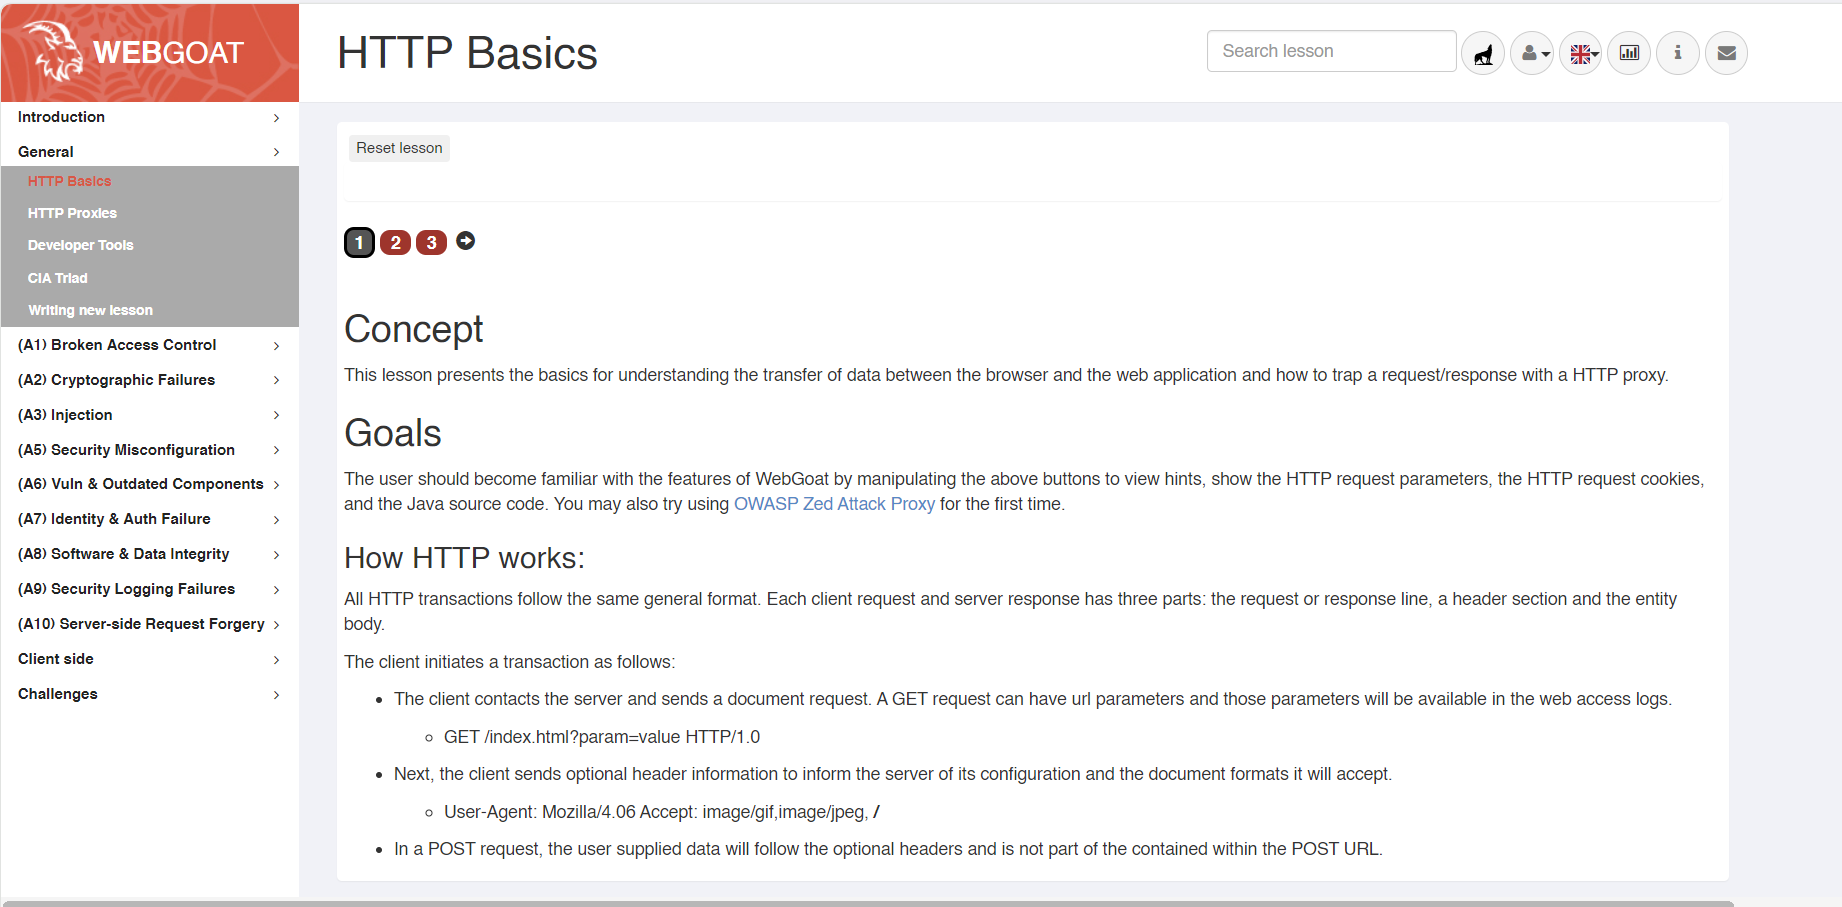Follow the OWASP Zed Attack Proxy link
1842x907 pixels.
point(834,504)
